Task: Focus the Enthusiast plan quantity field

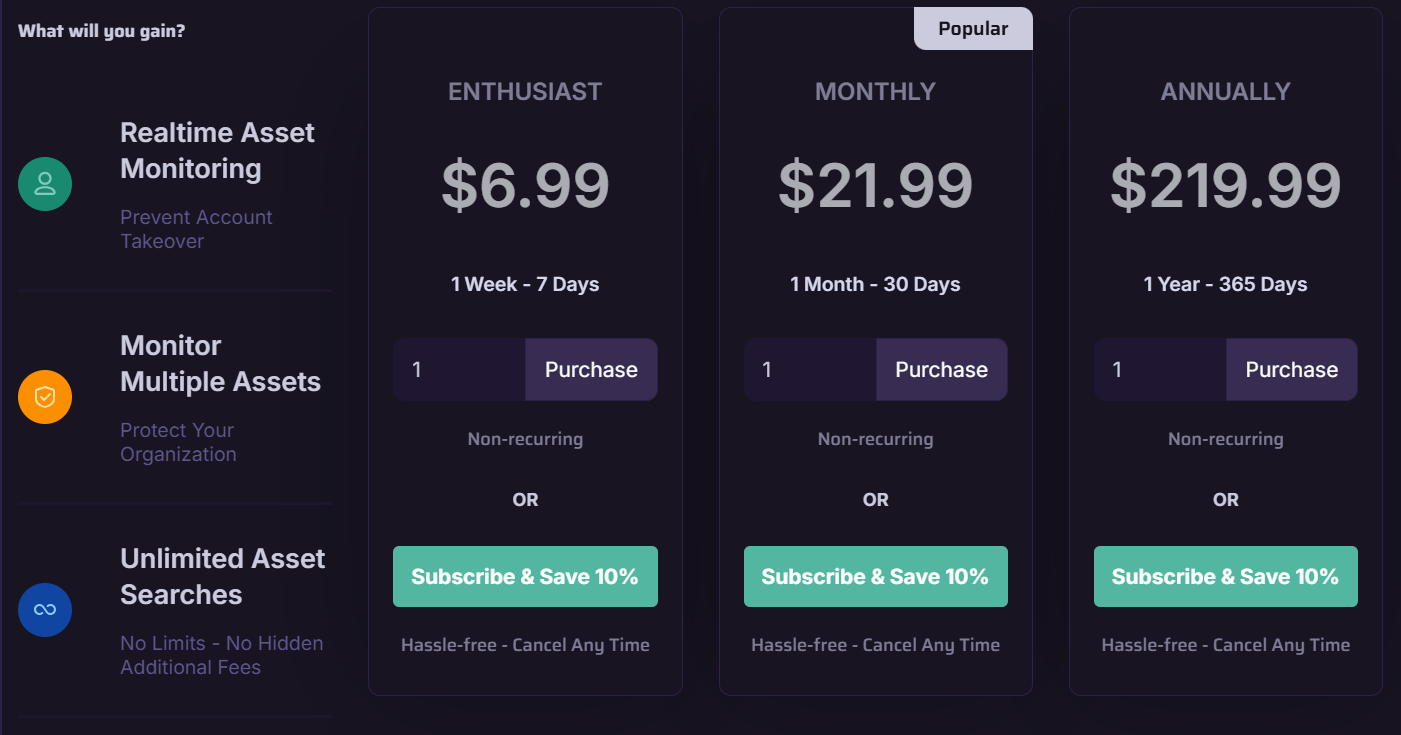Action: [x=459, y=370]
